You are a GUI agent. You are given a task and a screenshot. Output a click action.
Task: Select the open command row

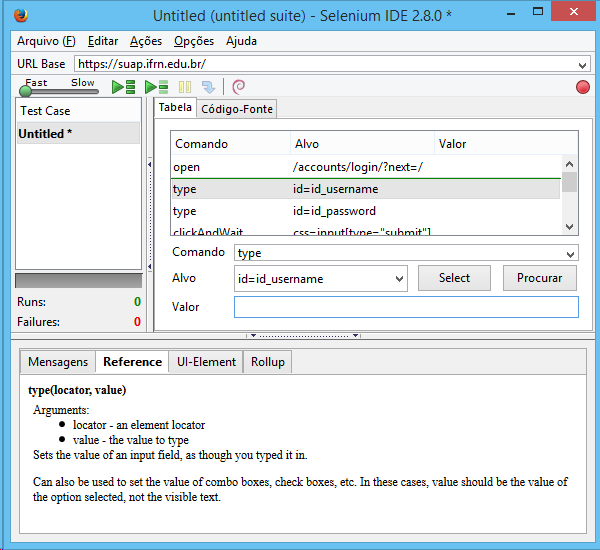pyautogui.click(x=365, y=167)
